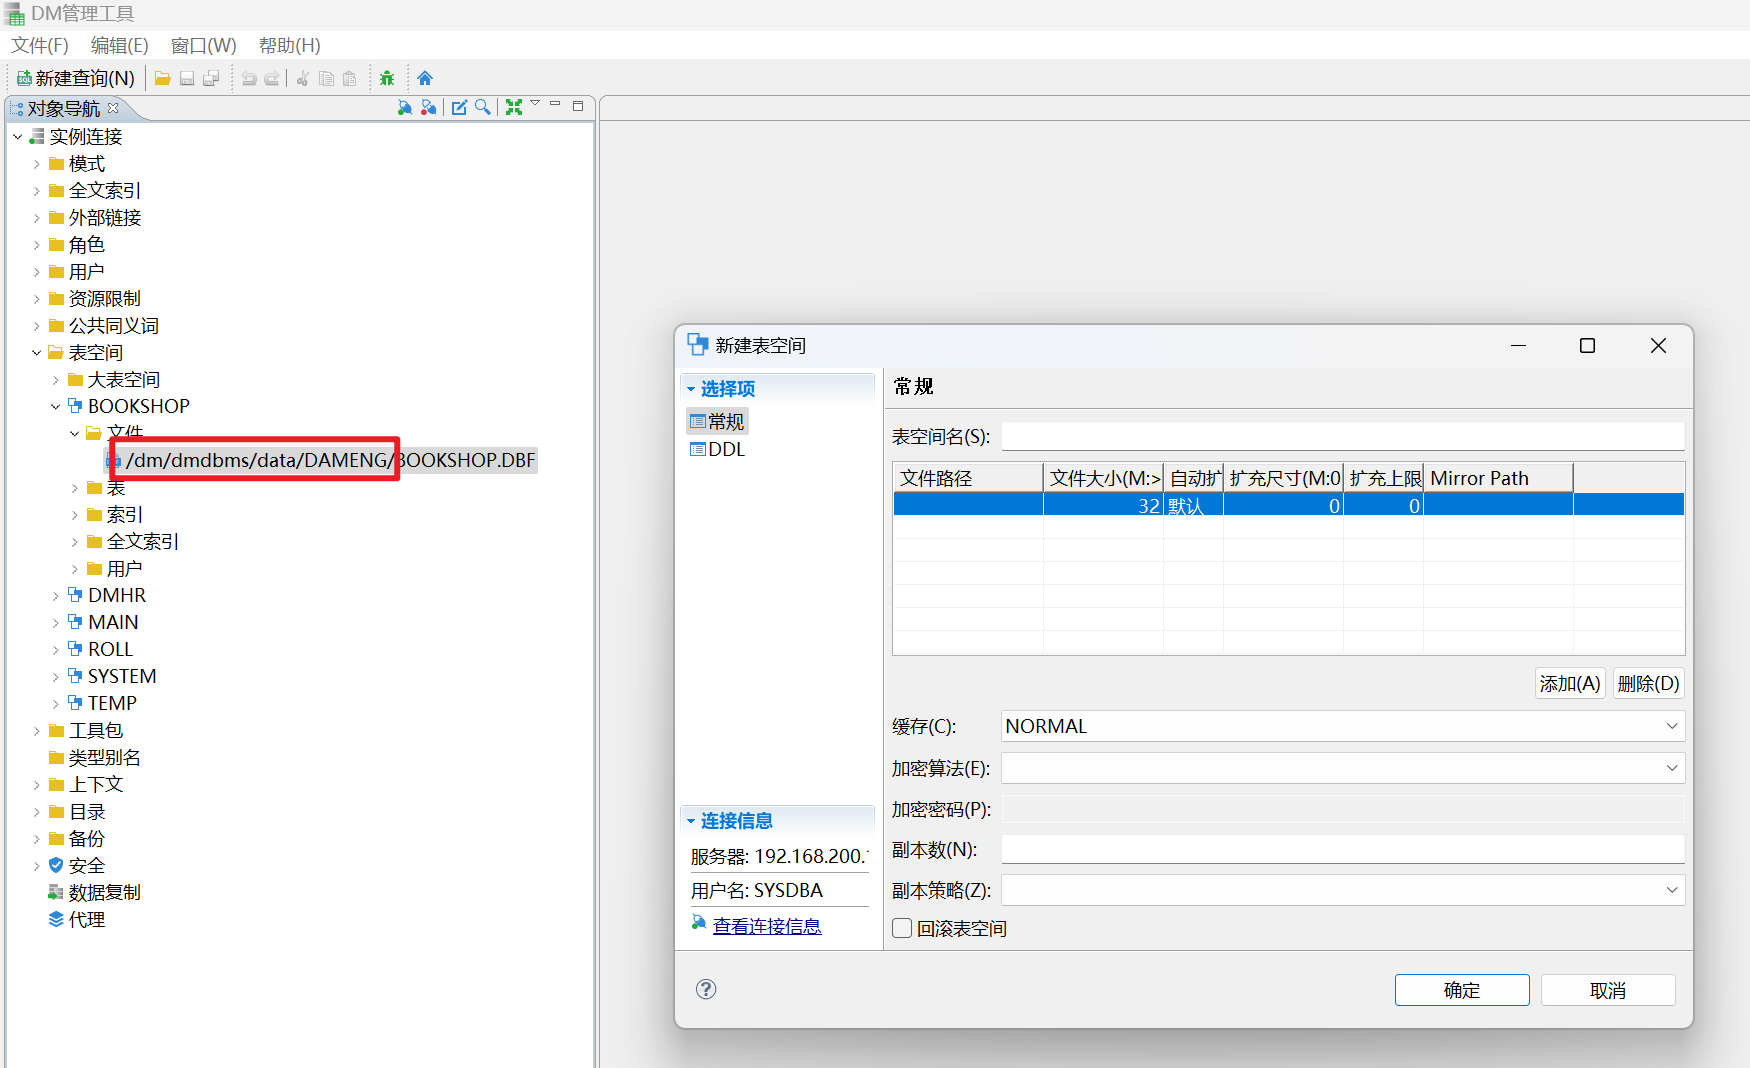Click the Undo toolbar icon

pos(249,78)
